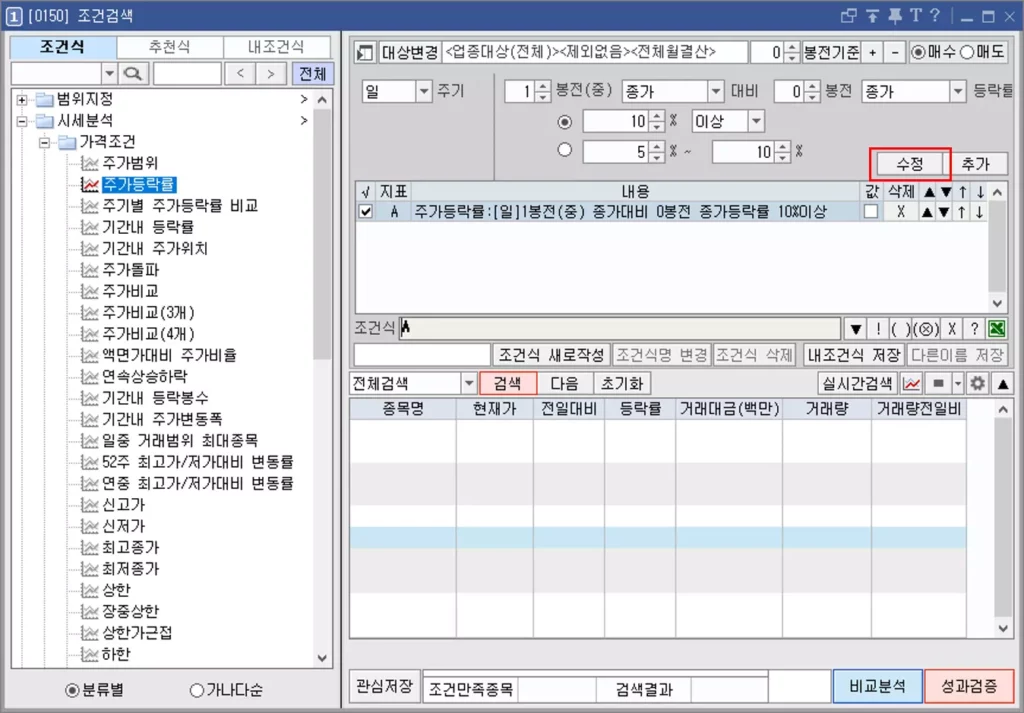
Task: Collapse results with the ▲ icon beside gear
Action: pyautogui.click(x=1002, y=384)
